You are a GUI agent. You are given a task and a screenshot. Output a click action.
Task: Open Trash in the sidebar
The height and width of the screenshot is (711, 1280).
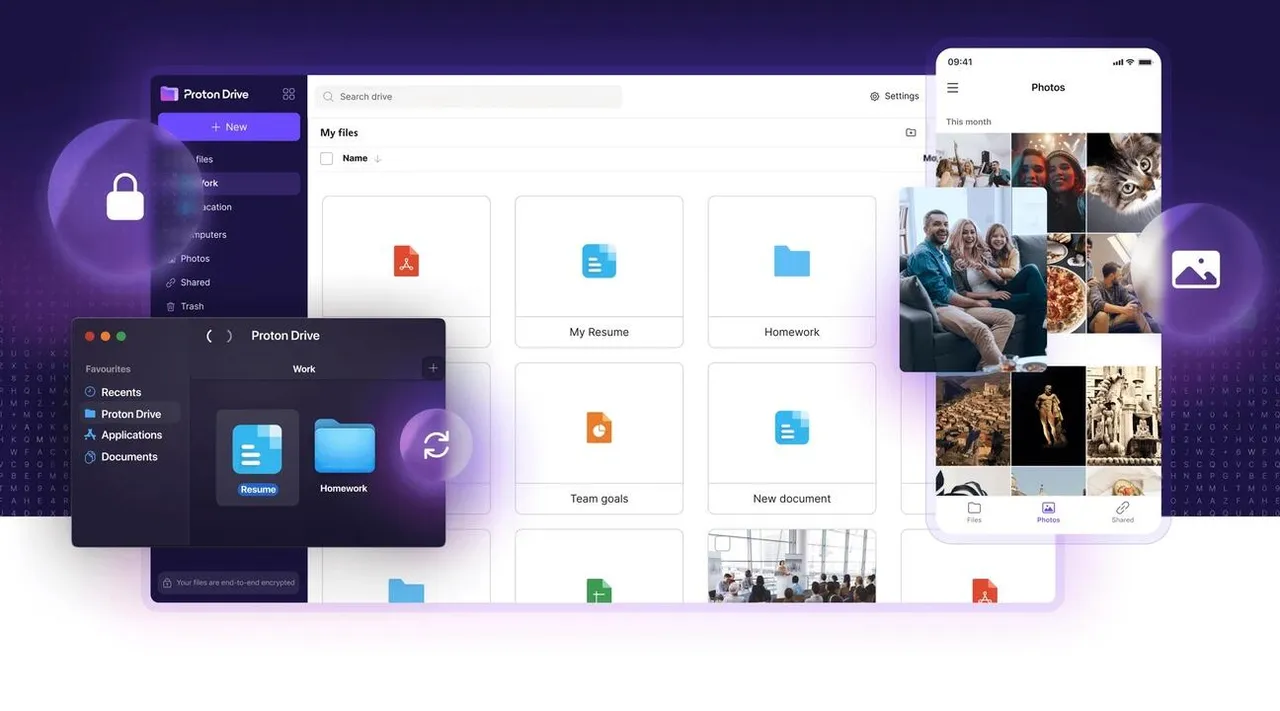tap(191, 306)
